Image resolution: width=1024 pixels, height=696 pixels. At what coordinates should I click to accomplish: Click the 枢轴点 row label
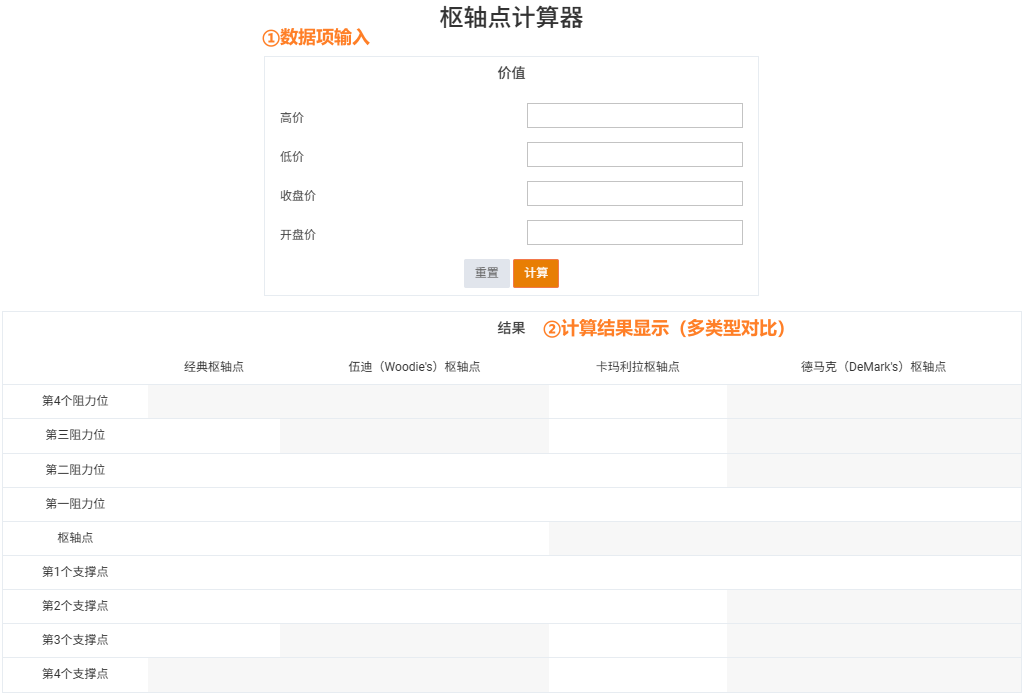pyautogui.click(x=75, y=538)
